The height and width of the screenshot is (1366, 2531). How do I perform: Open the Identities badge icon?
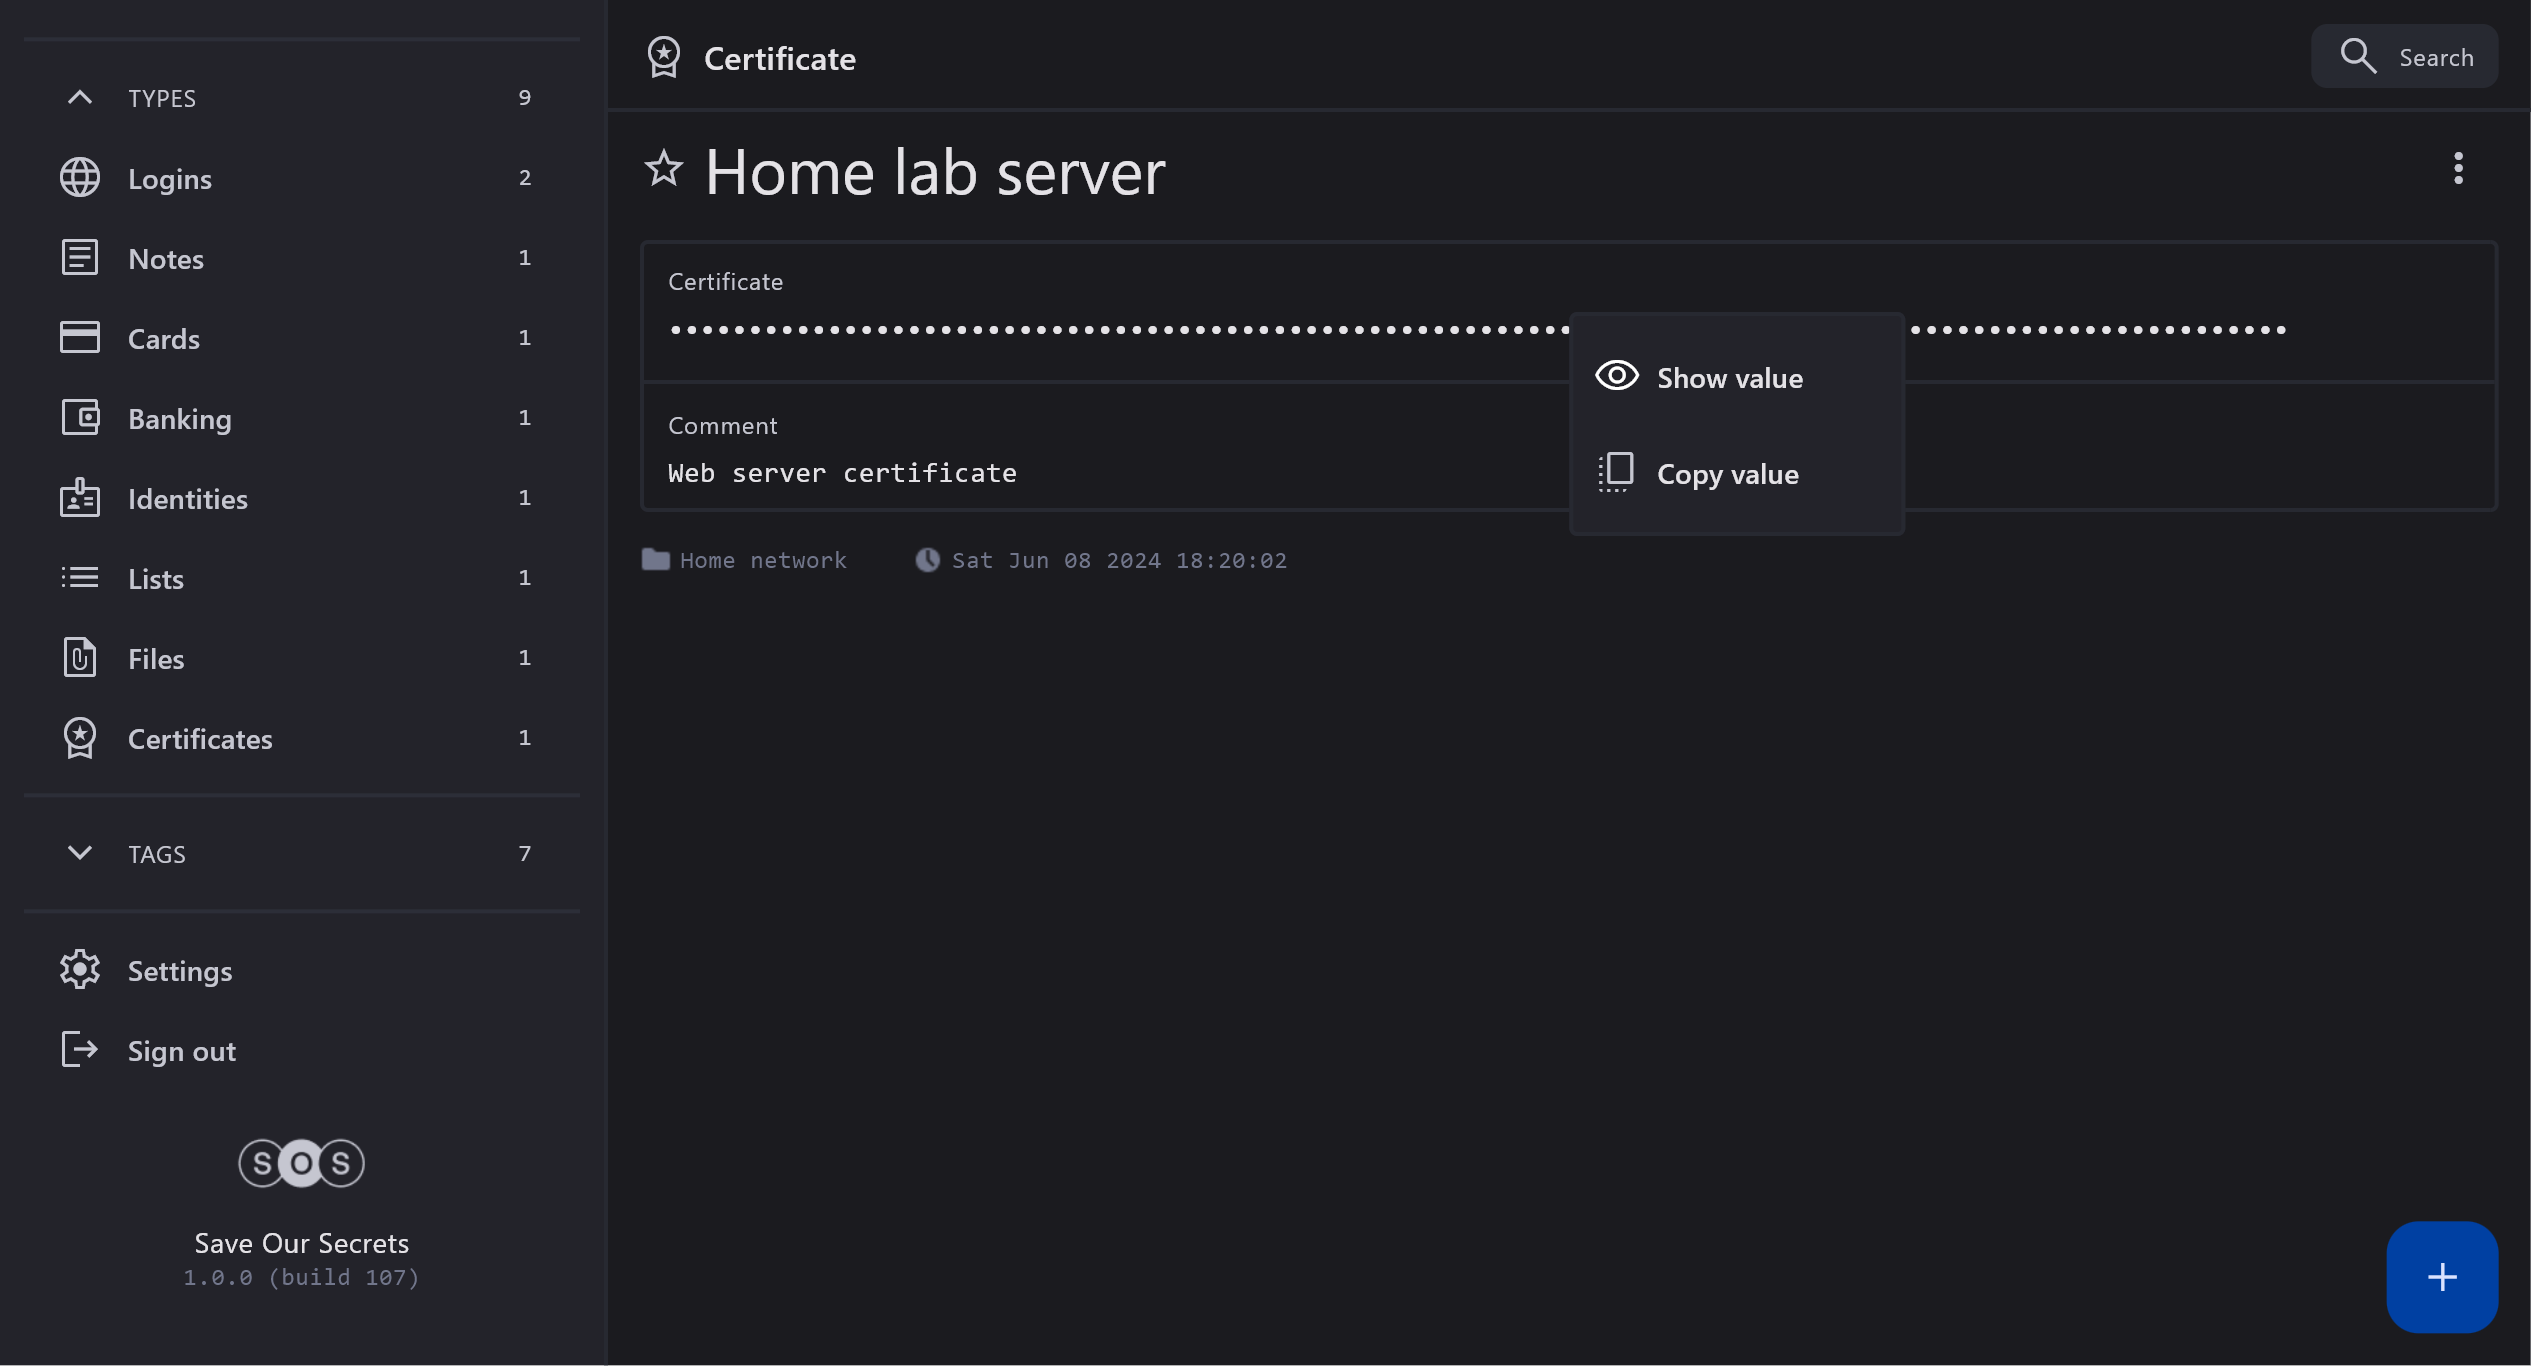pyautogui.click(x=80, y=498)
